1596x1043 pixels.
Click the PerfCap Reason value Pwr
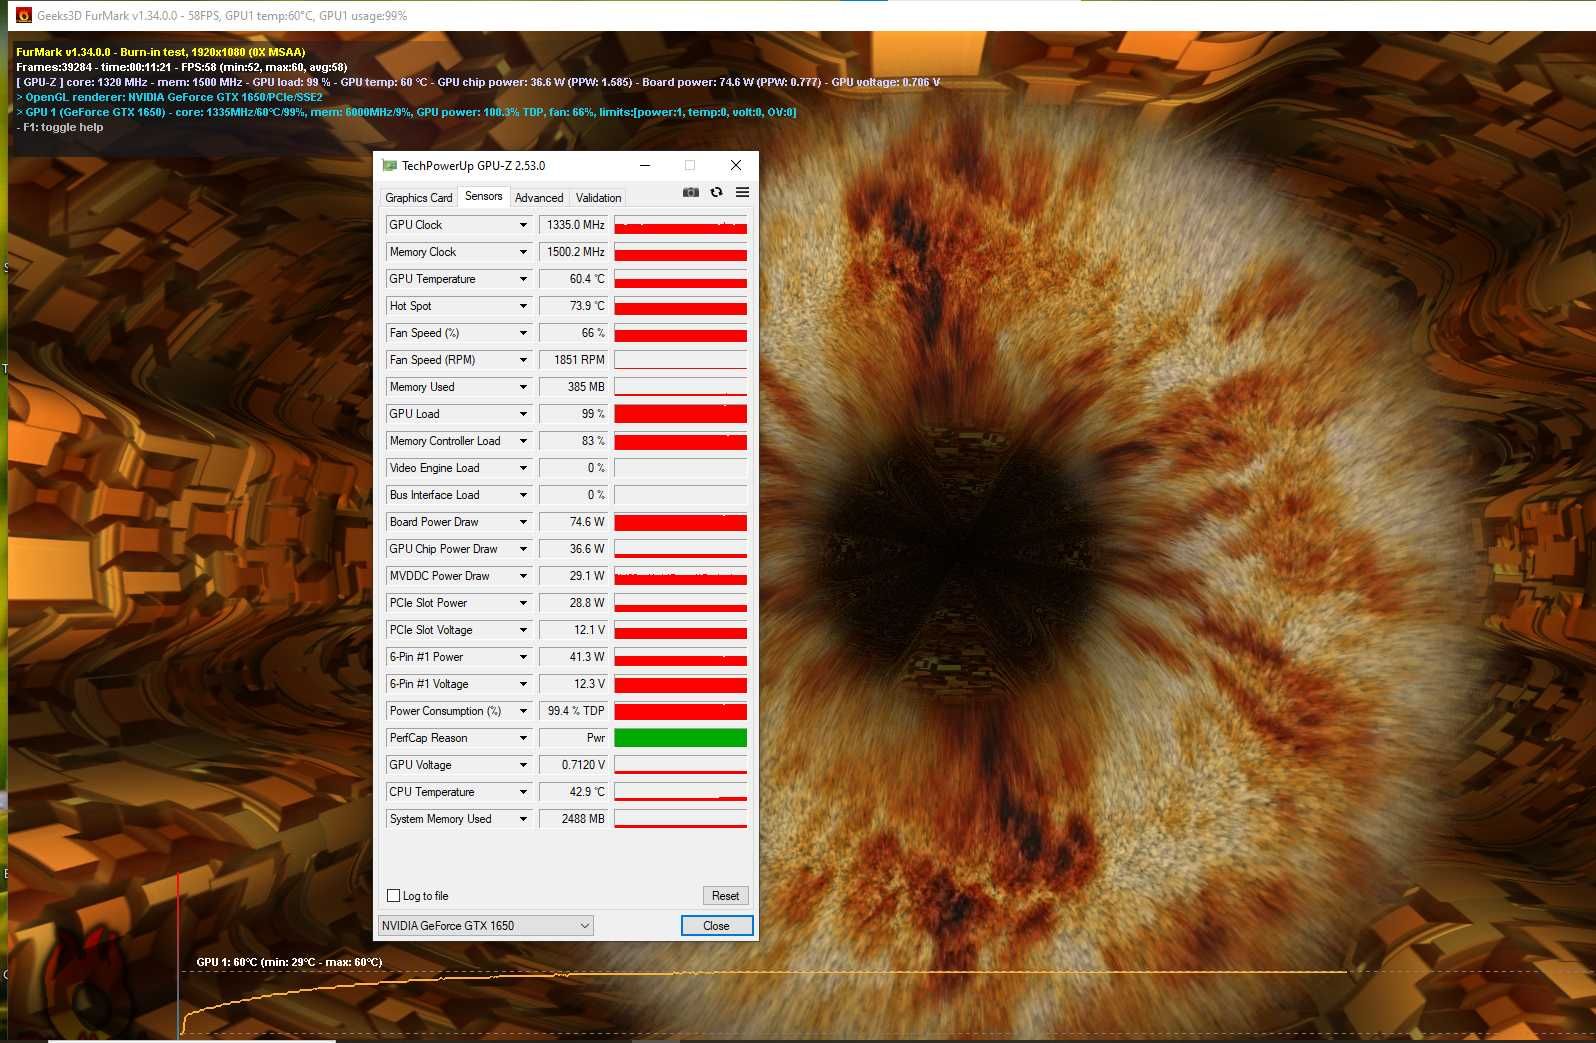(x=574, y=738)
